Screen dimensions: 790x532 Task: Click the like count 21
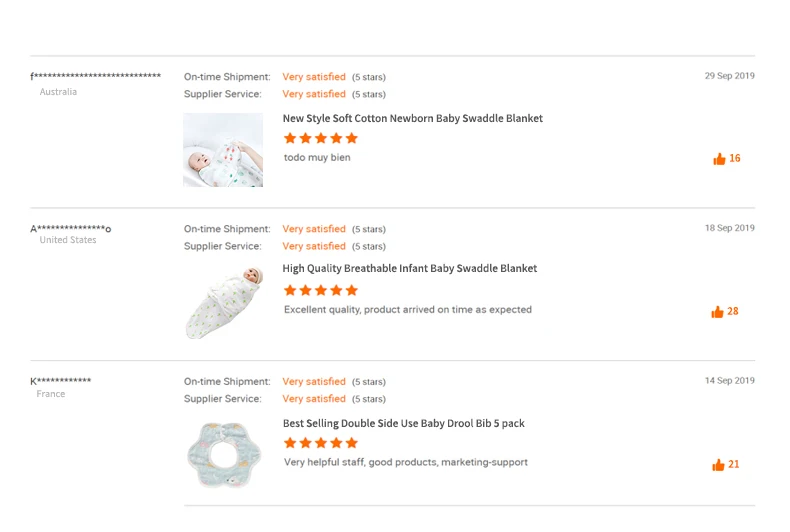[734, 465]
